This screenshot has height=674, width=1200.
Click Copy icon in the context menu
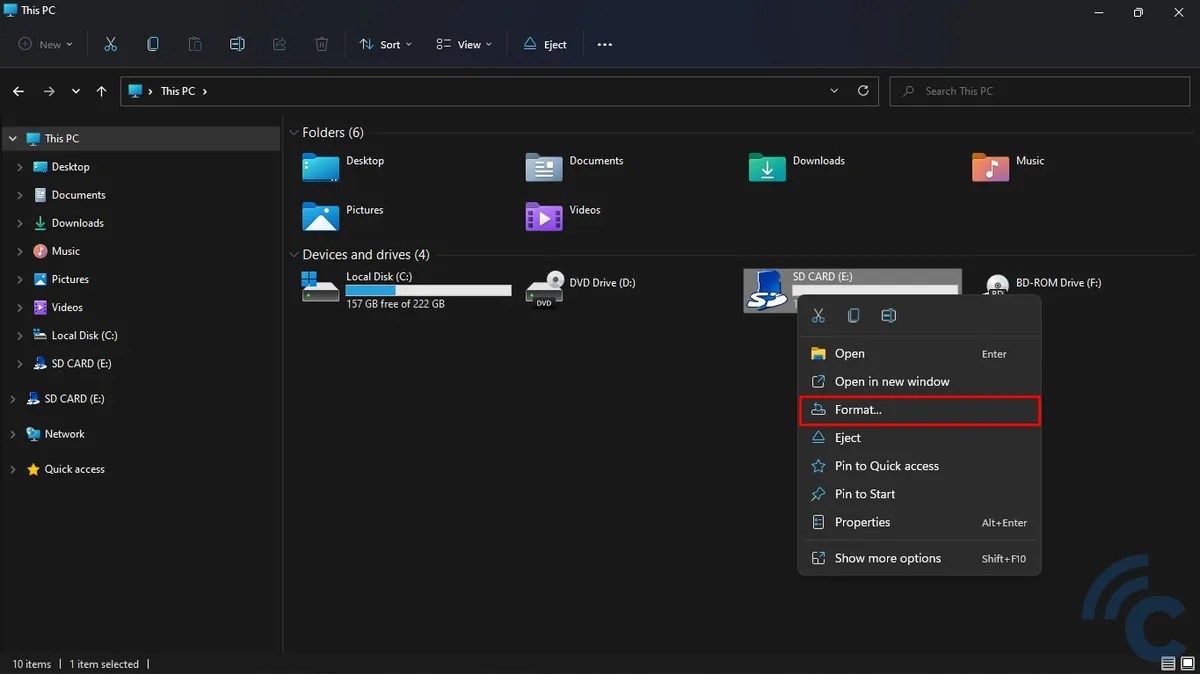pos(853,315)
